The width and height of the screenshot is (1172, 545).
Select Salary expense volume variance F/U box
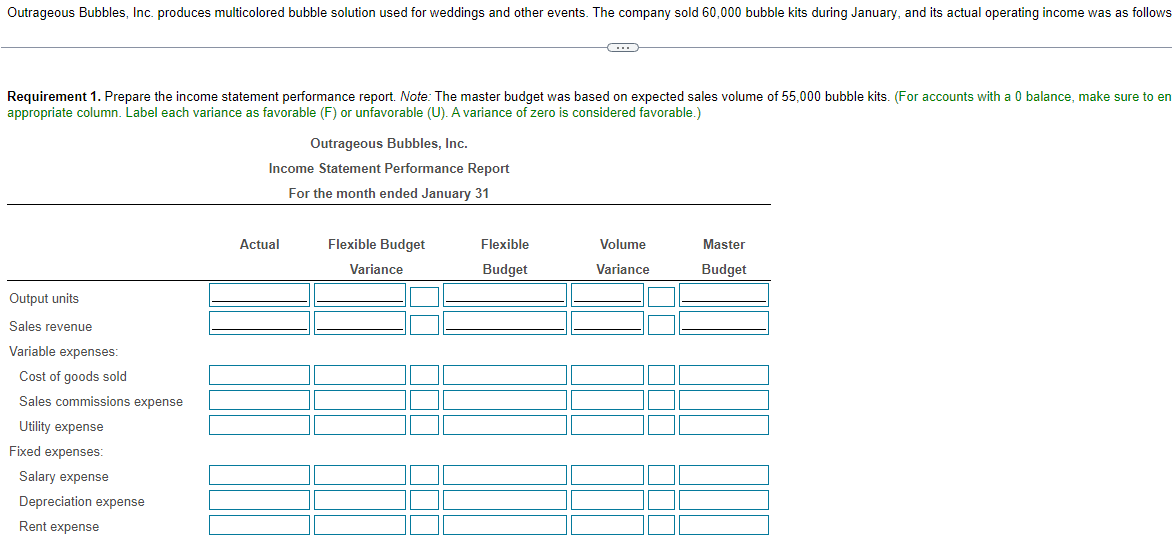coord(661,475)
